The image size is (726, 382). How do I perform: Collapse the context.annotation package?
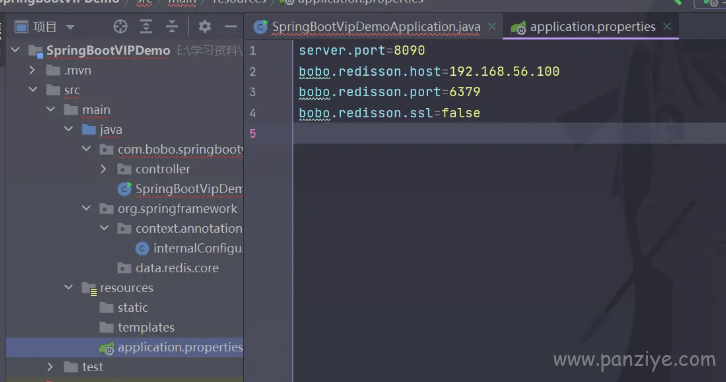(x=104, y=228)
